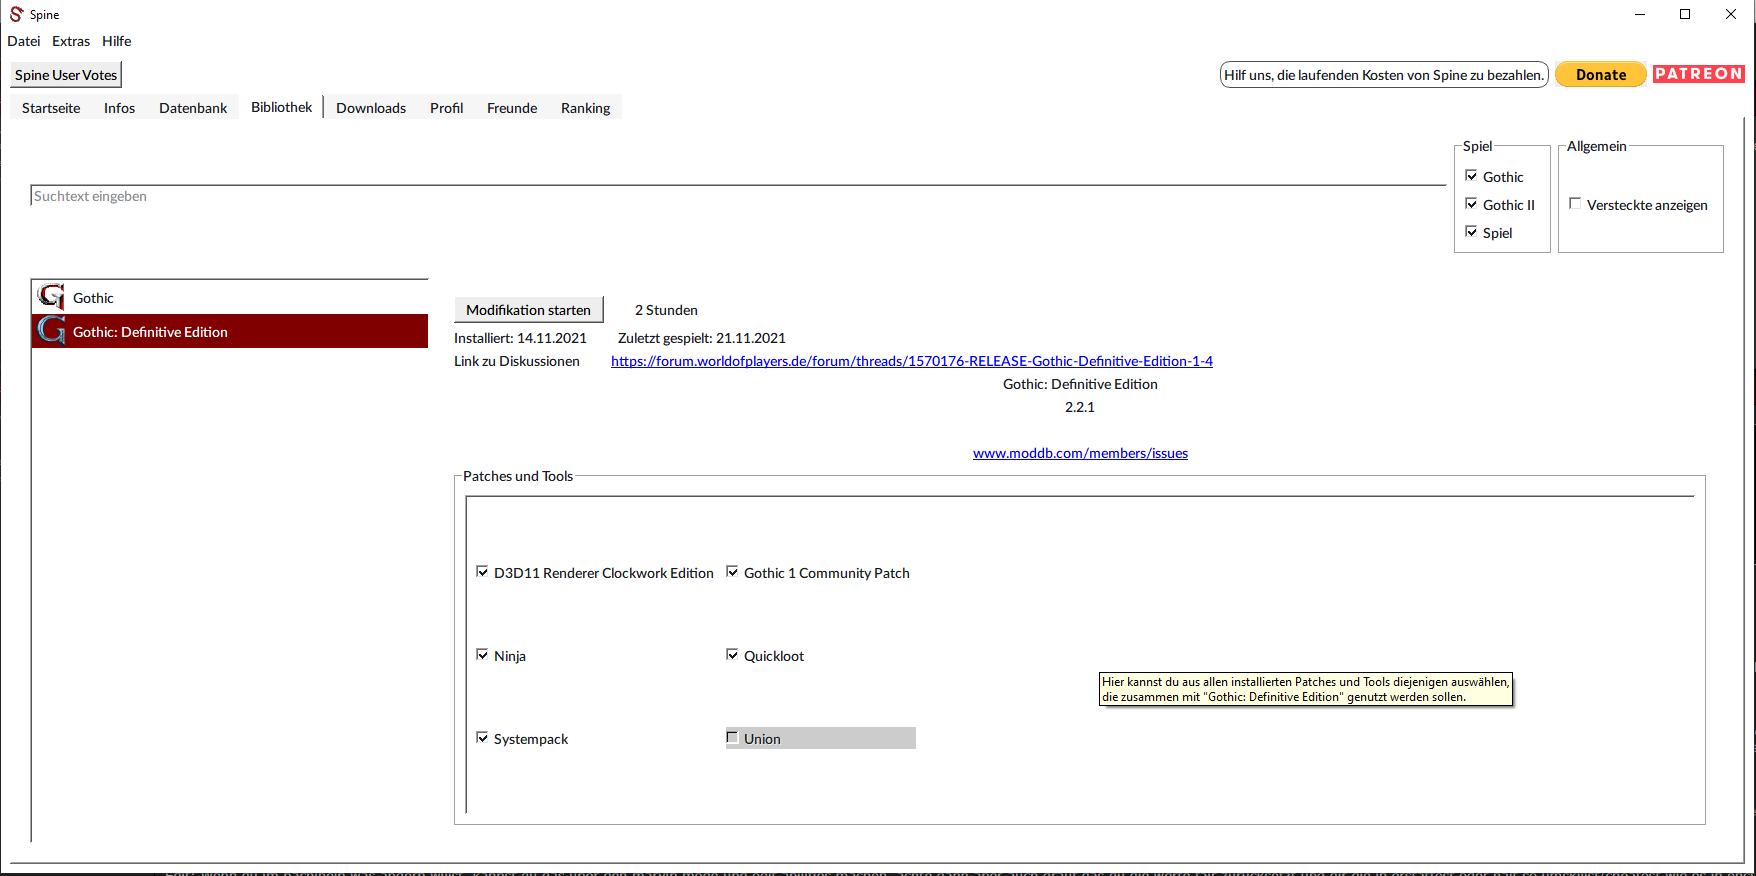Open the Extras menu
The height and width of the screenshot is (876, 1756).
pos(71,41)
